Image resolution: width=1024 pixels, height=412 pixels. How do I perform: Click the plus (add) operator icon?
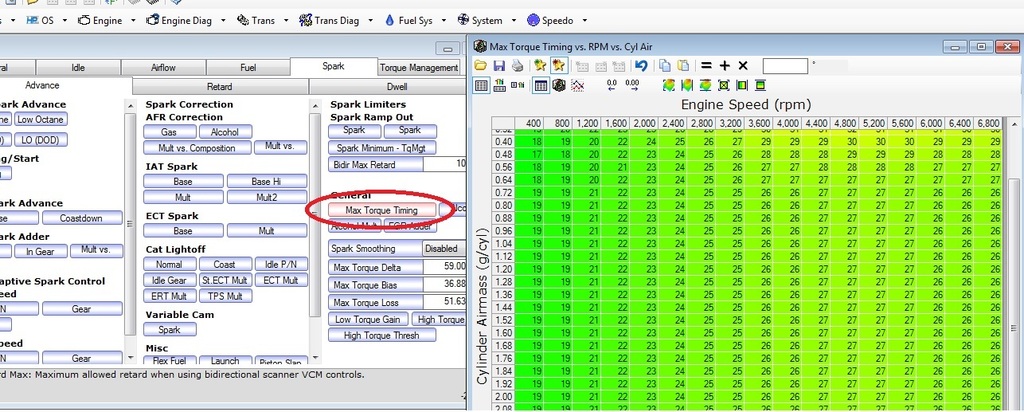724,65
